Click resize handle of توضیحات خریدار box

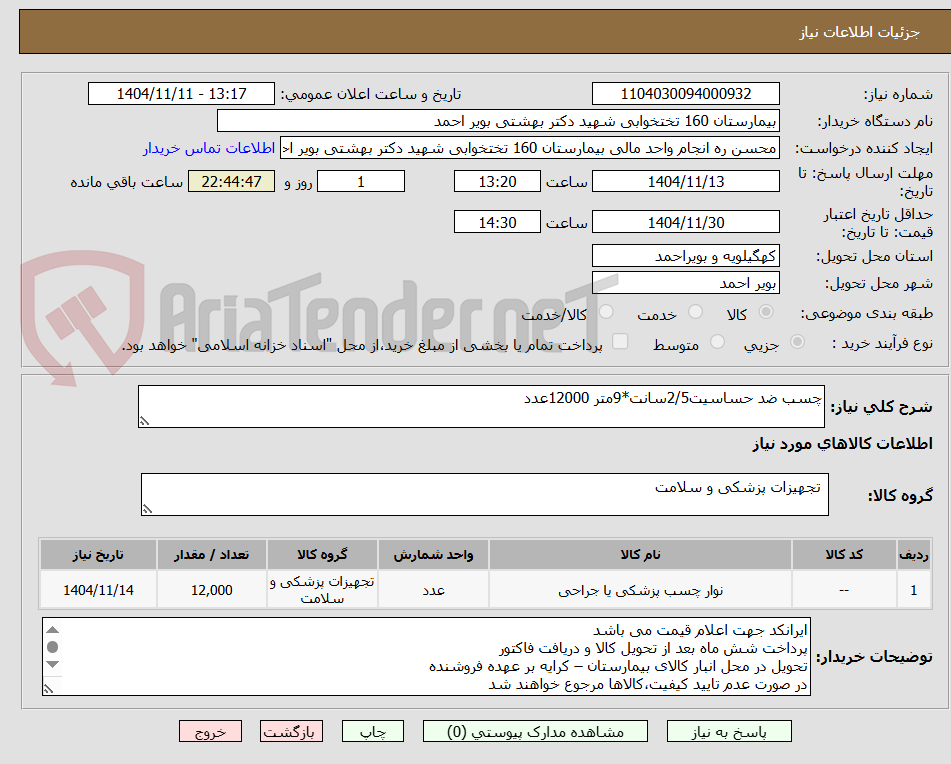tap(49, 688)
